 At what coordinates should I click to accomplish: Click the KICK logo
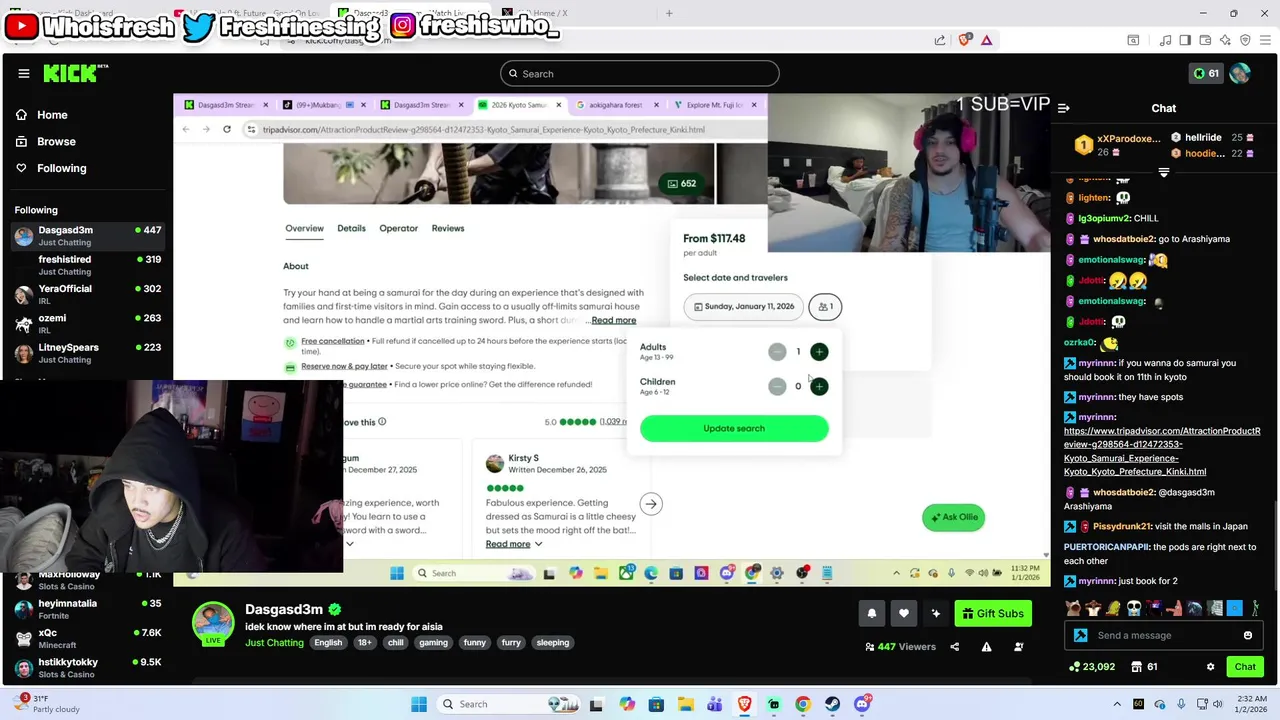coord(76,73)
